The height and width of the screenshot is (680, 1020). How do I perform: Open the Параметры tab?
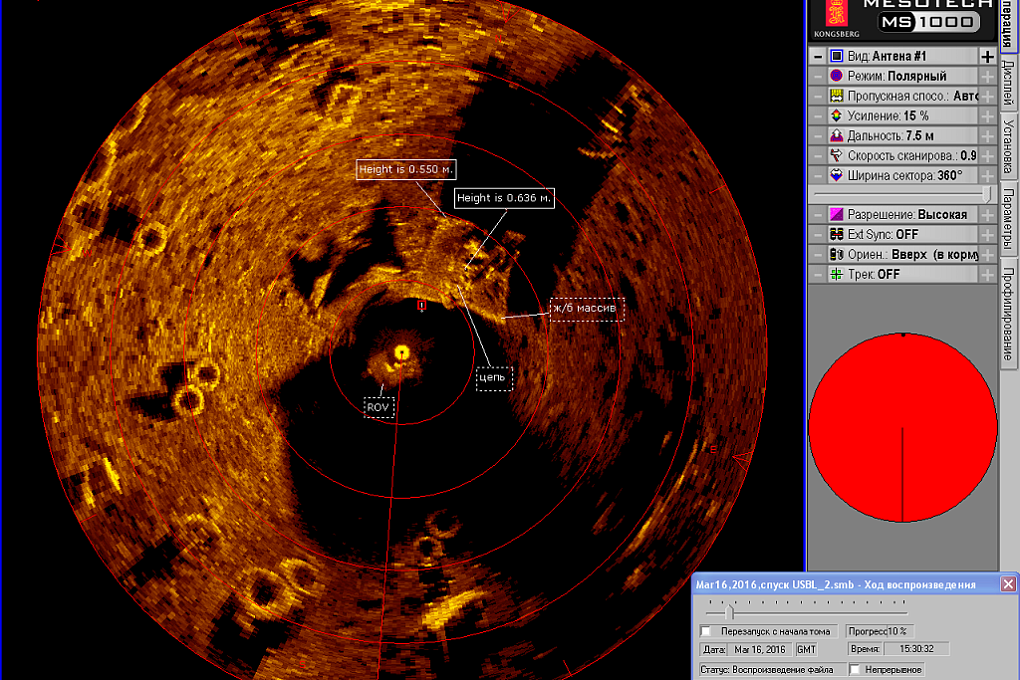tap(1008, 218)
